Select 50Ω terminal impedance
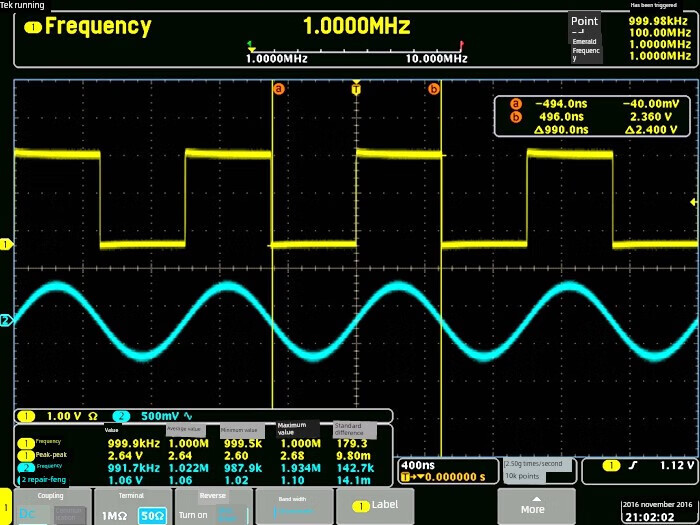Image resolution: width=700 pixels, height=525 pixels. point(152,513)
